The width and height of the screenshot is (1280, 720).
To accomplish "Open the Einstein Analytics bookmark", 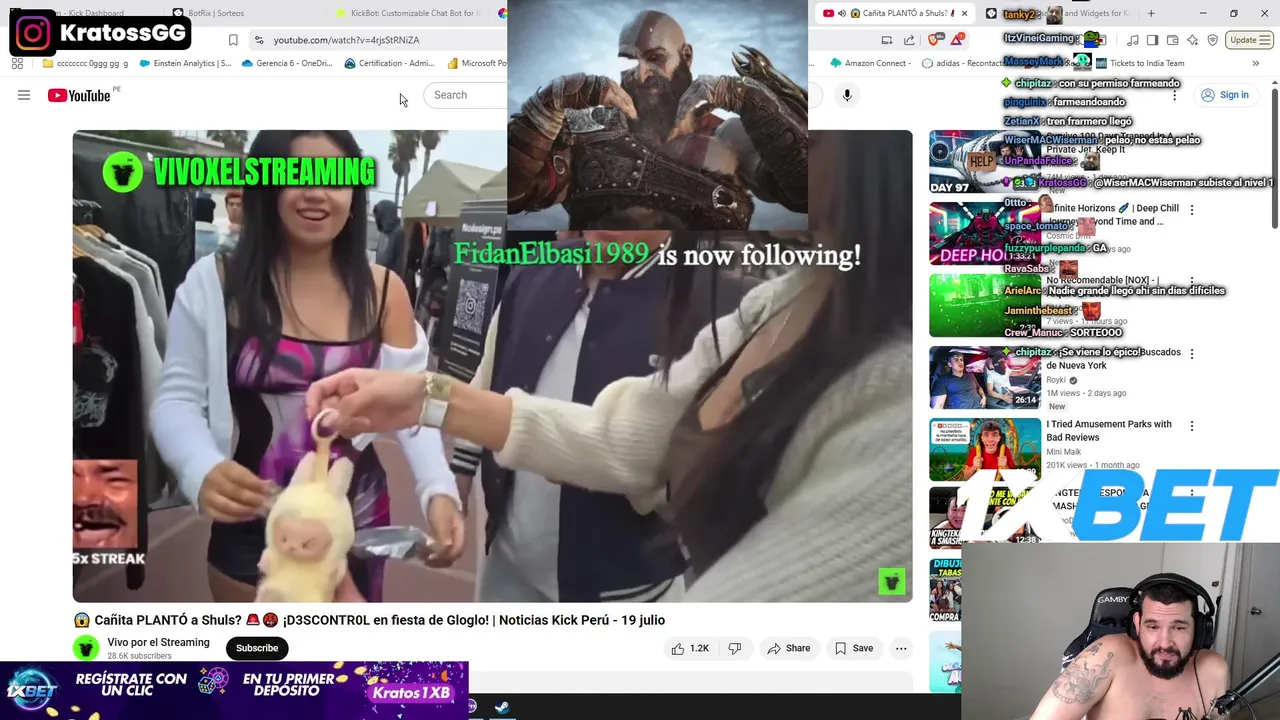I will [186, 63].
